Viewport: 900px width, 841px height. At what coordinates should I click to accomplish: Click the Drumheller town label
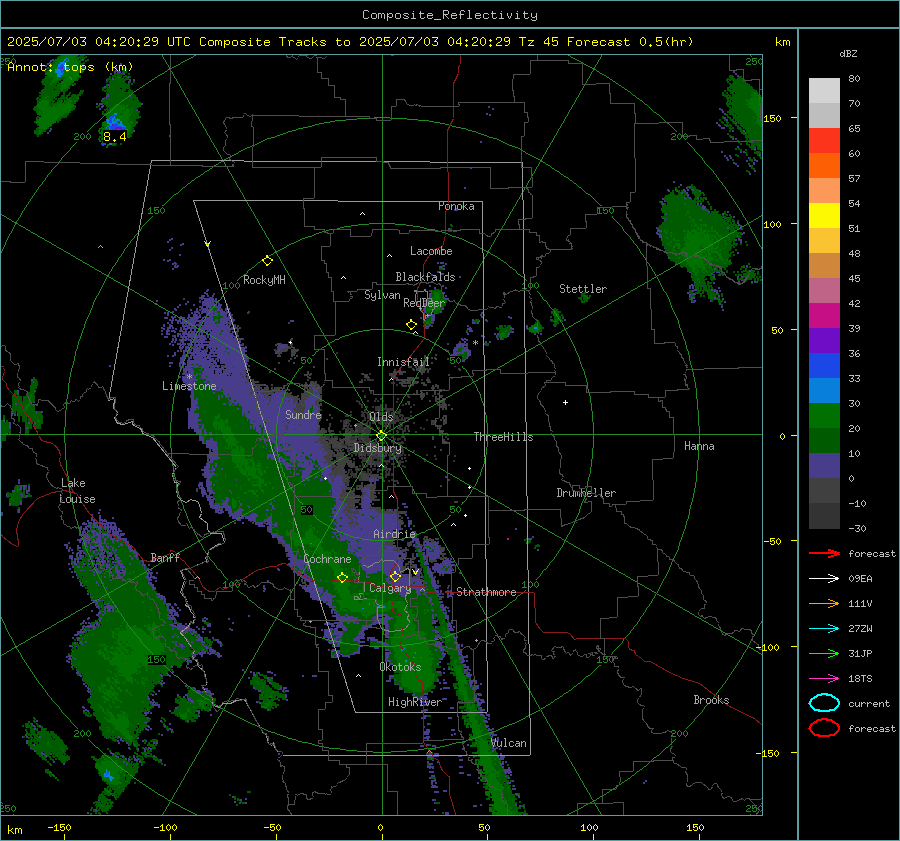click(x=586, y=493)
